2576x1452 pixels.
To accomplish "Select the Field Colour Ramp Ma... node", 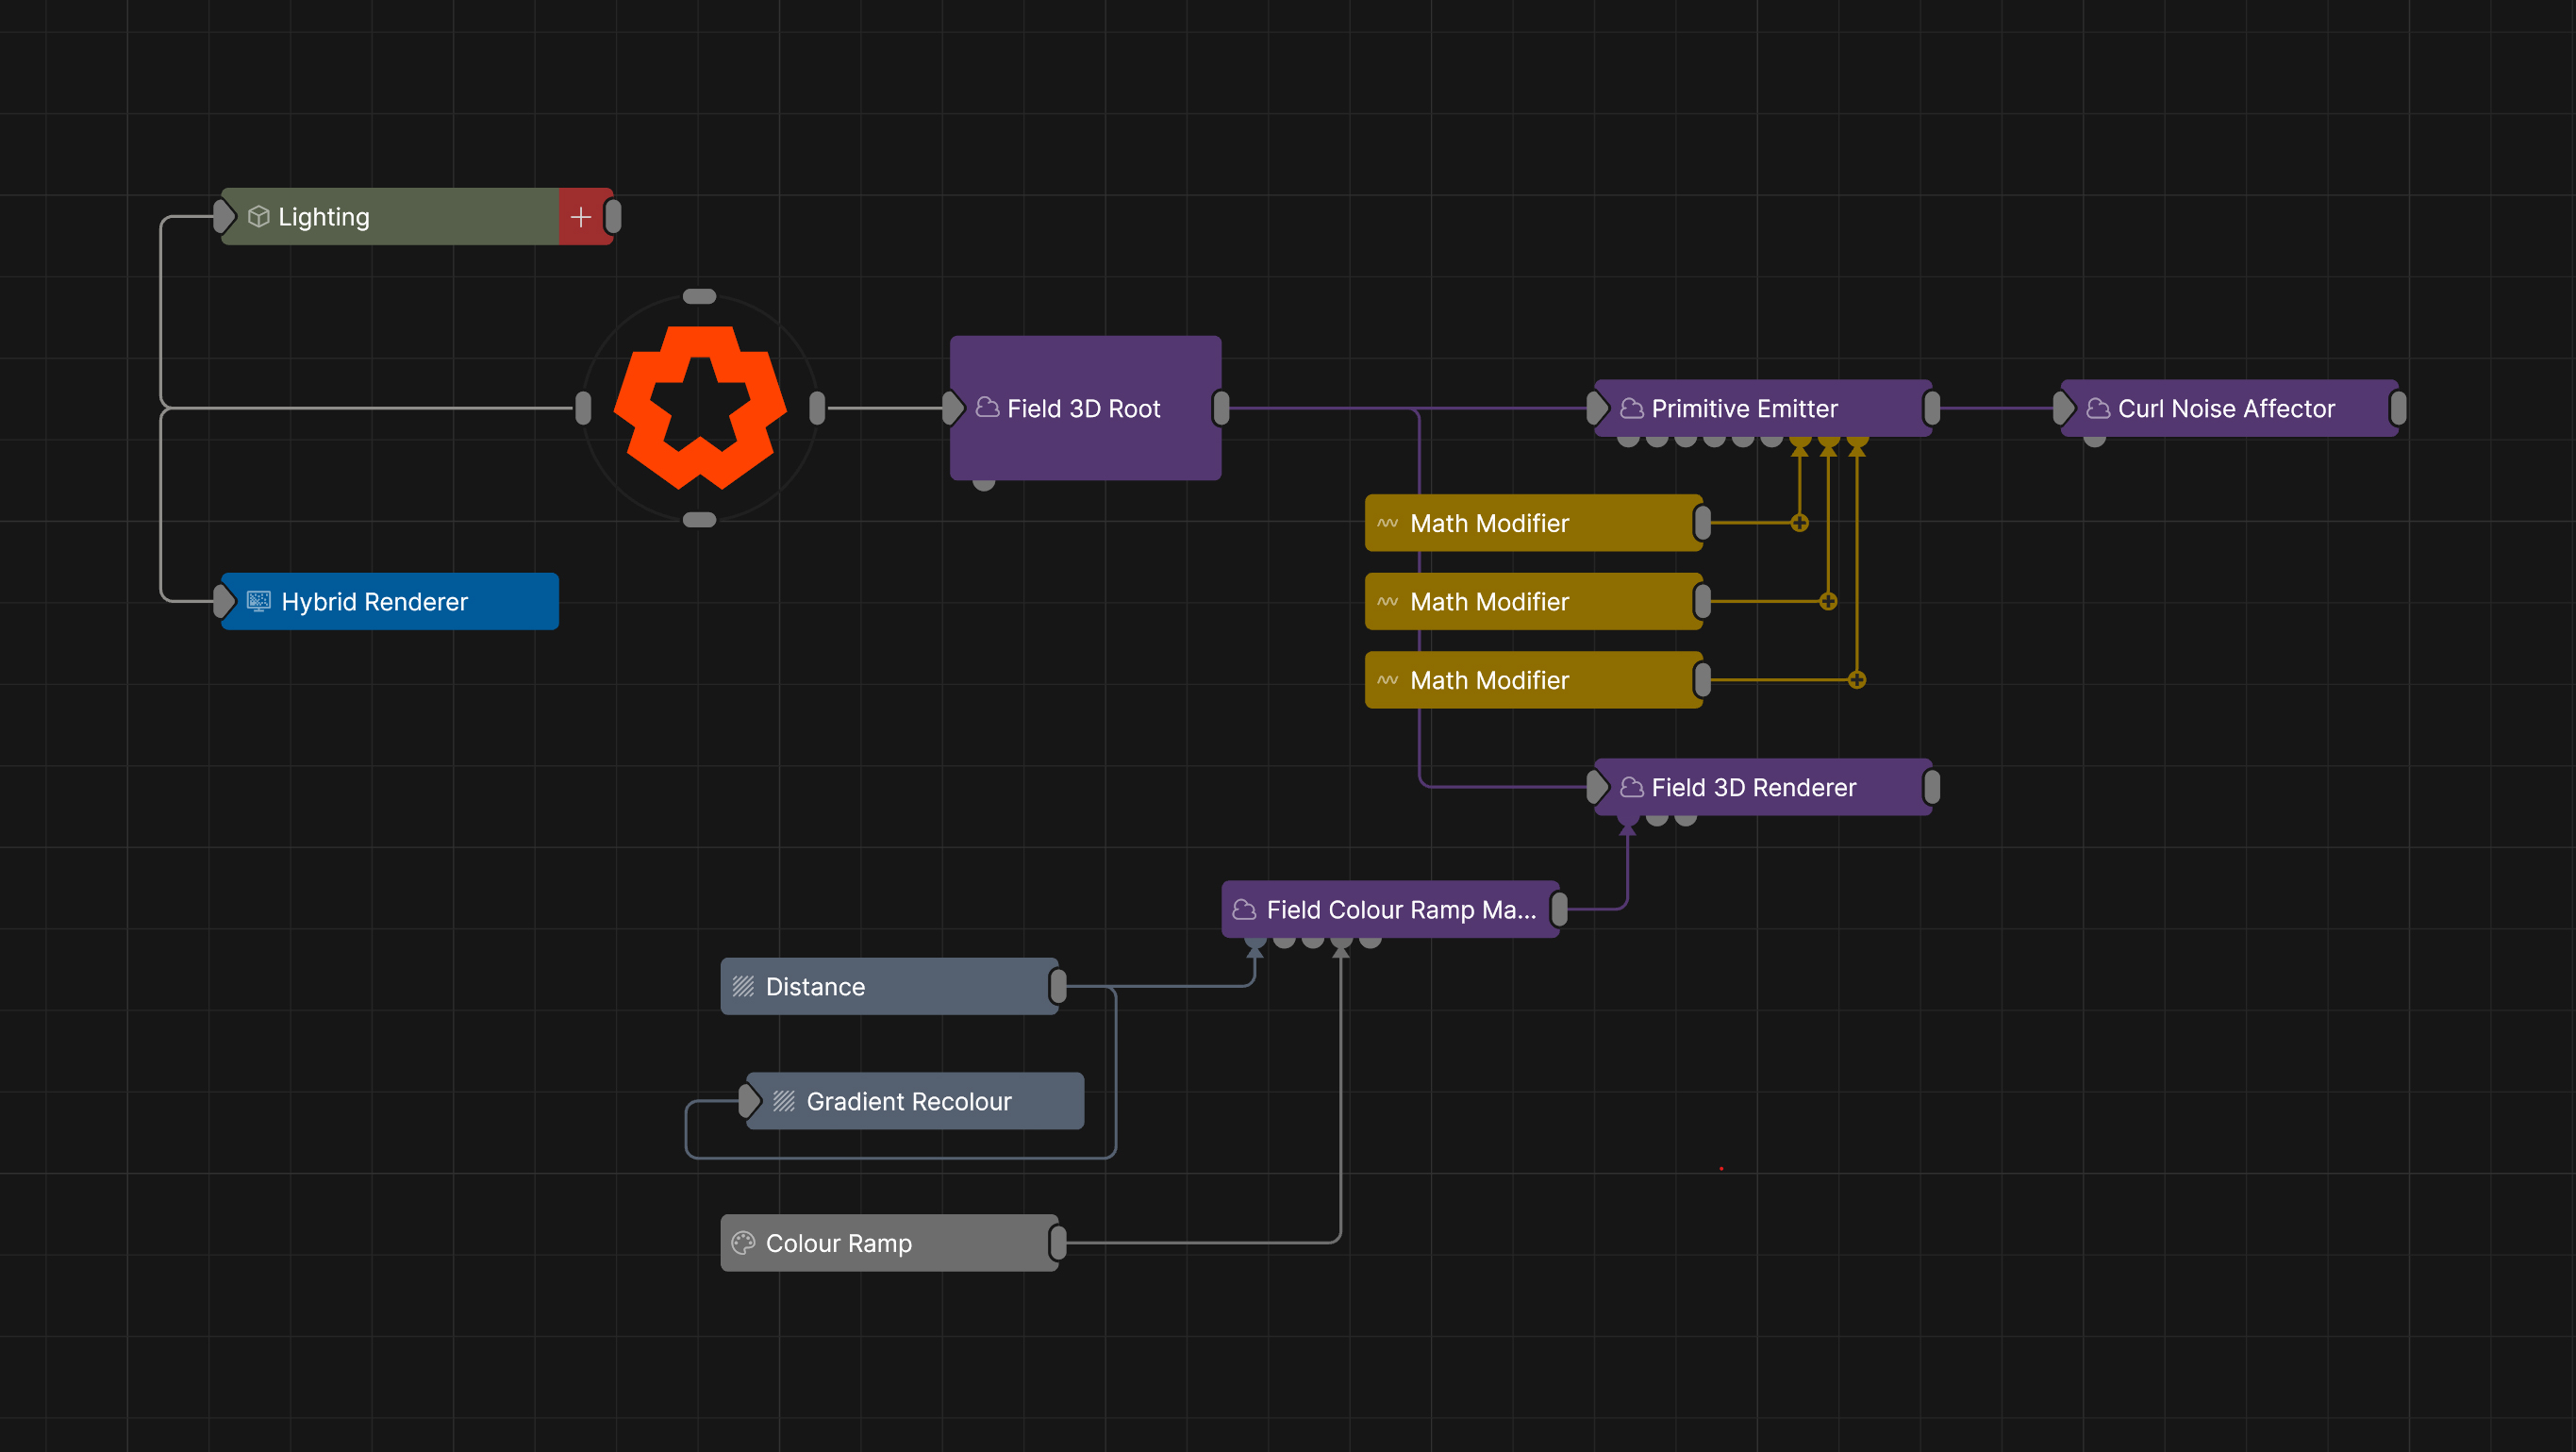I will click(x=1390, y=909).
